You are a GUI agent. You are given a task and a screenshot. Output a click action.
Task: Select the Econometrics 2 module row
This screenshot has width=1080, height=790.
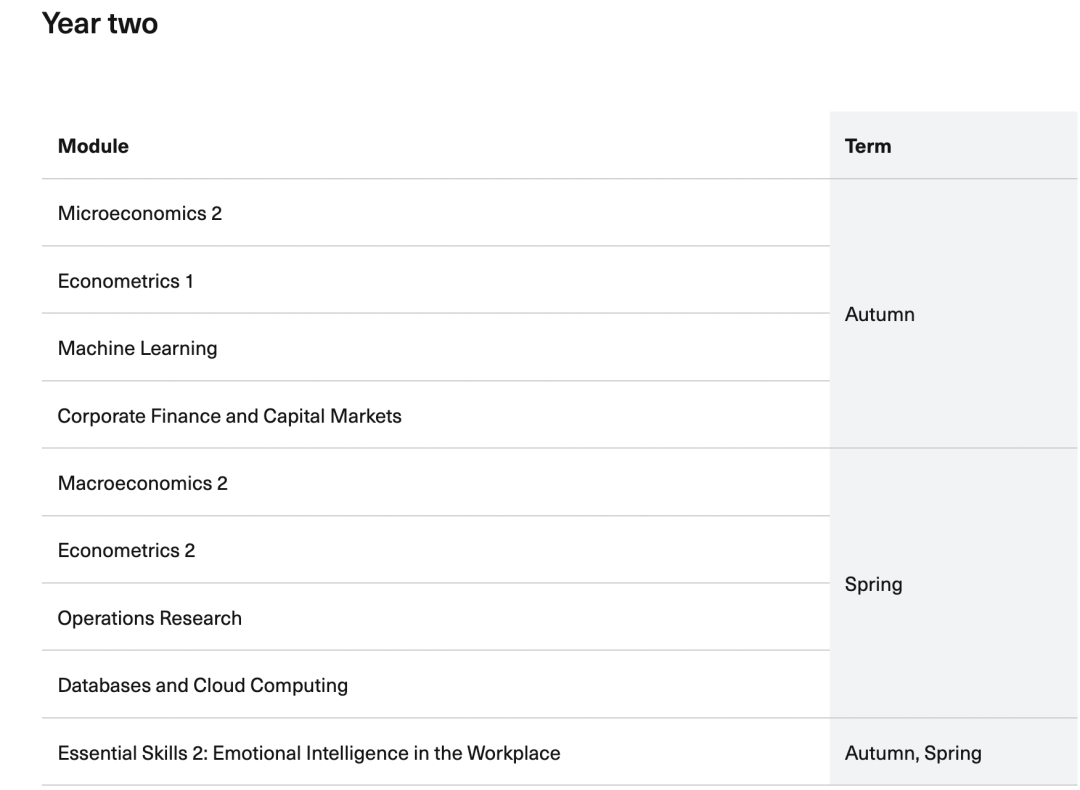coord(126,551)
